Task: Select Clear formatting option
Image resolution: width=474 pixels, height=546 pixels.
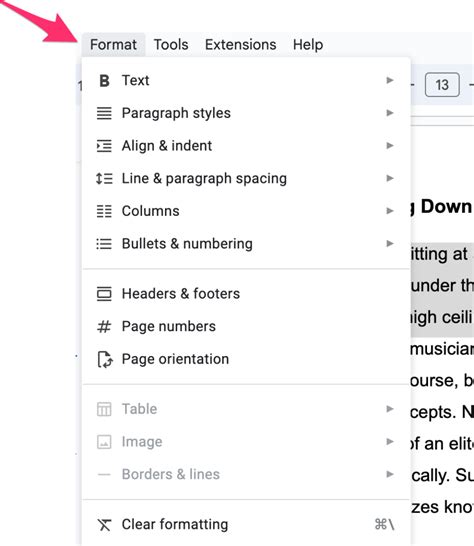Action: pos(246,524)
